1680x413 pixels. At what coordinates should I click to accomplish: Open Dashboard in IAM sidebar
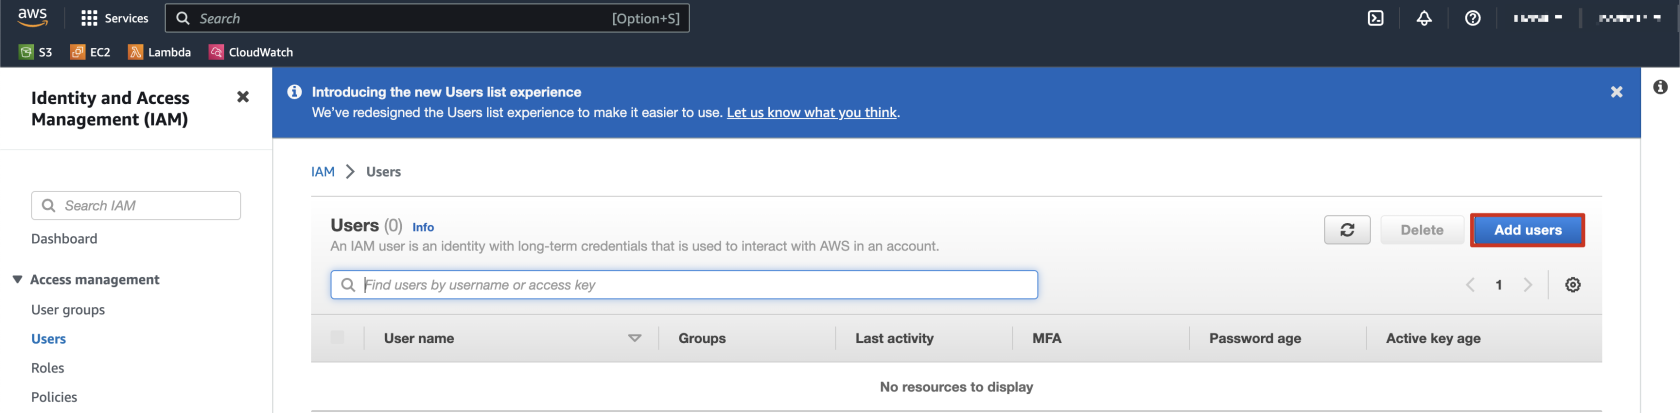click(x=64, y=239)
